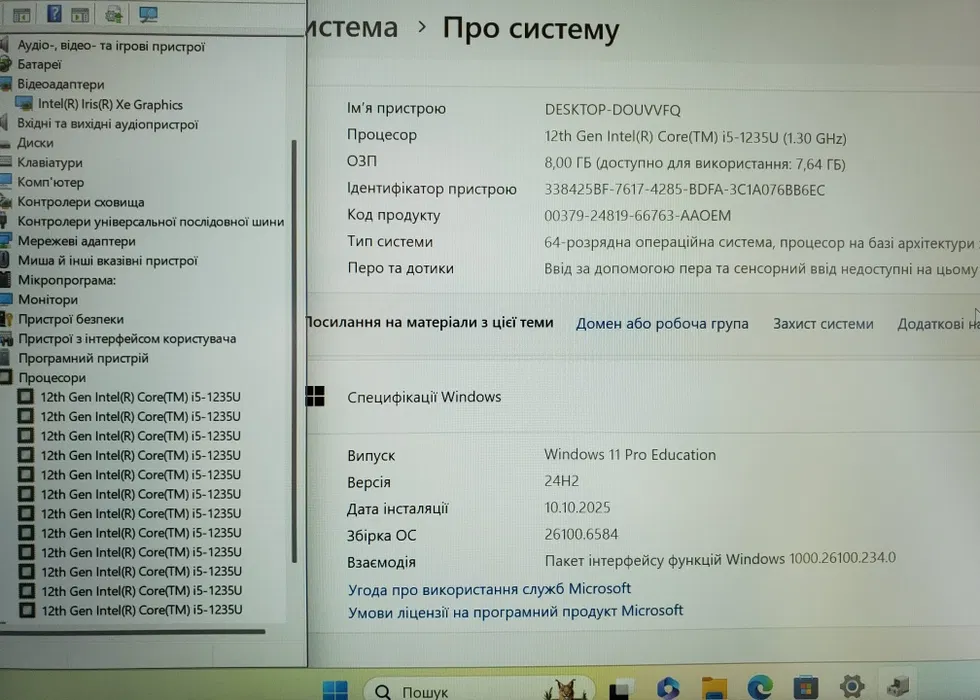Go back to Система via breadcrumb

tap(352, 28)
